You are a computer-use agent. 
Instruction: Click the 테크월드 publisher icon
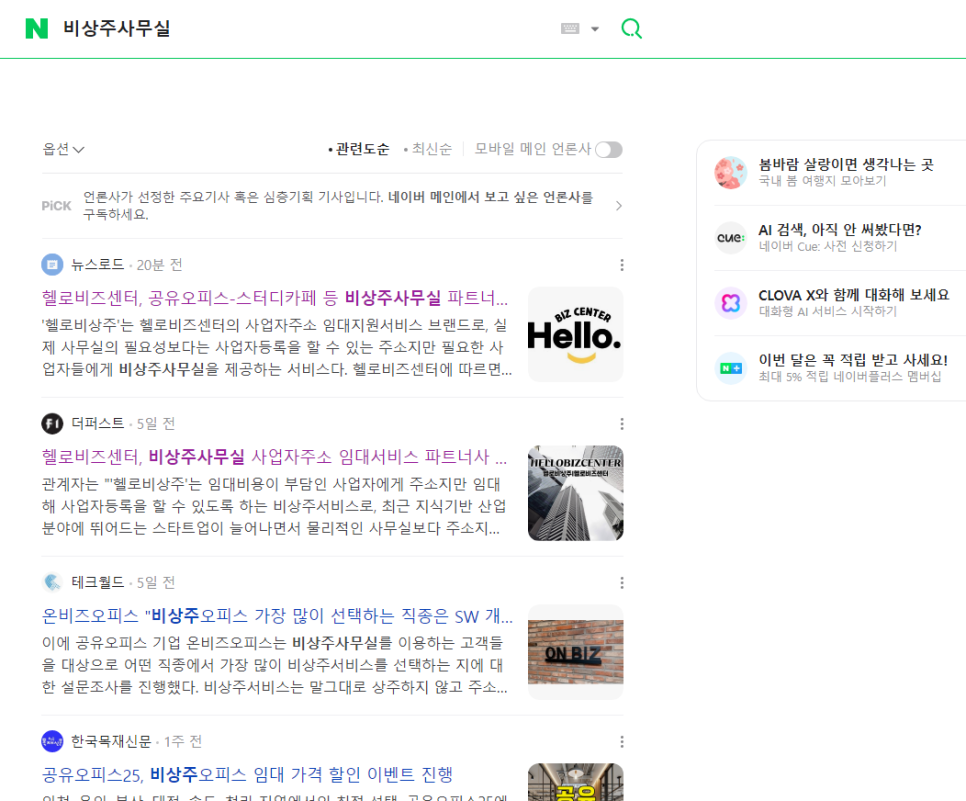(52, 582)
